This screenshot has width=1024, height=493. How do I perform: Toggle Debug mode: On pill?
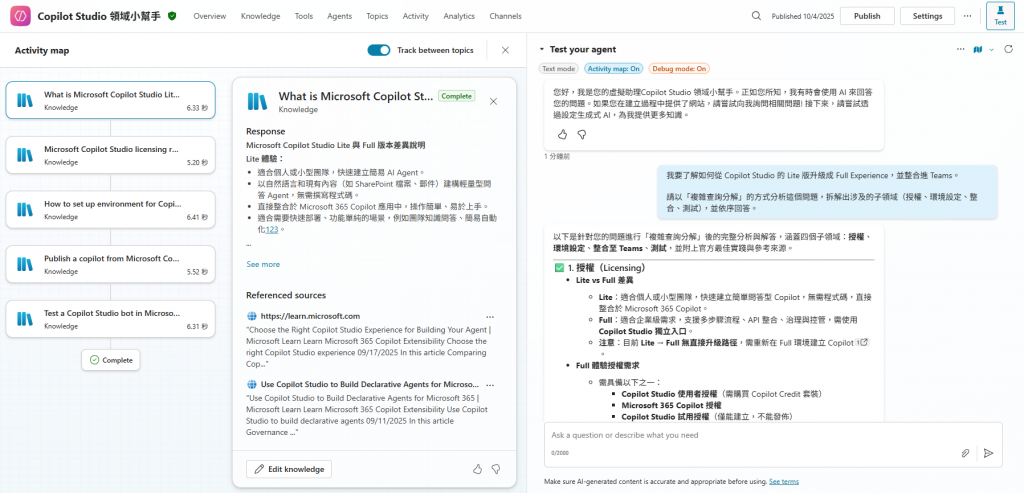tap(679, 68)
